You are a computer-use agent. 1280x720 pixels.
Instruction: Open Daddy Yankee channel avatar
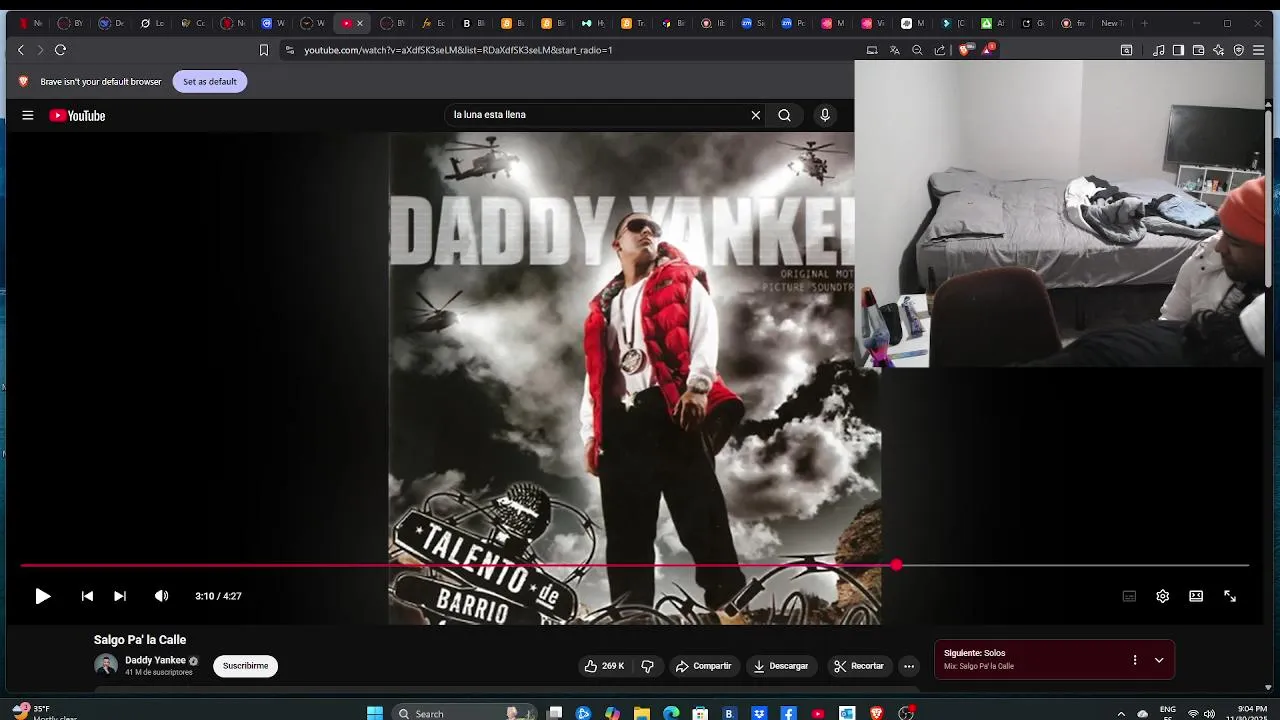(106, 666)
